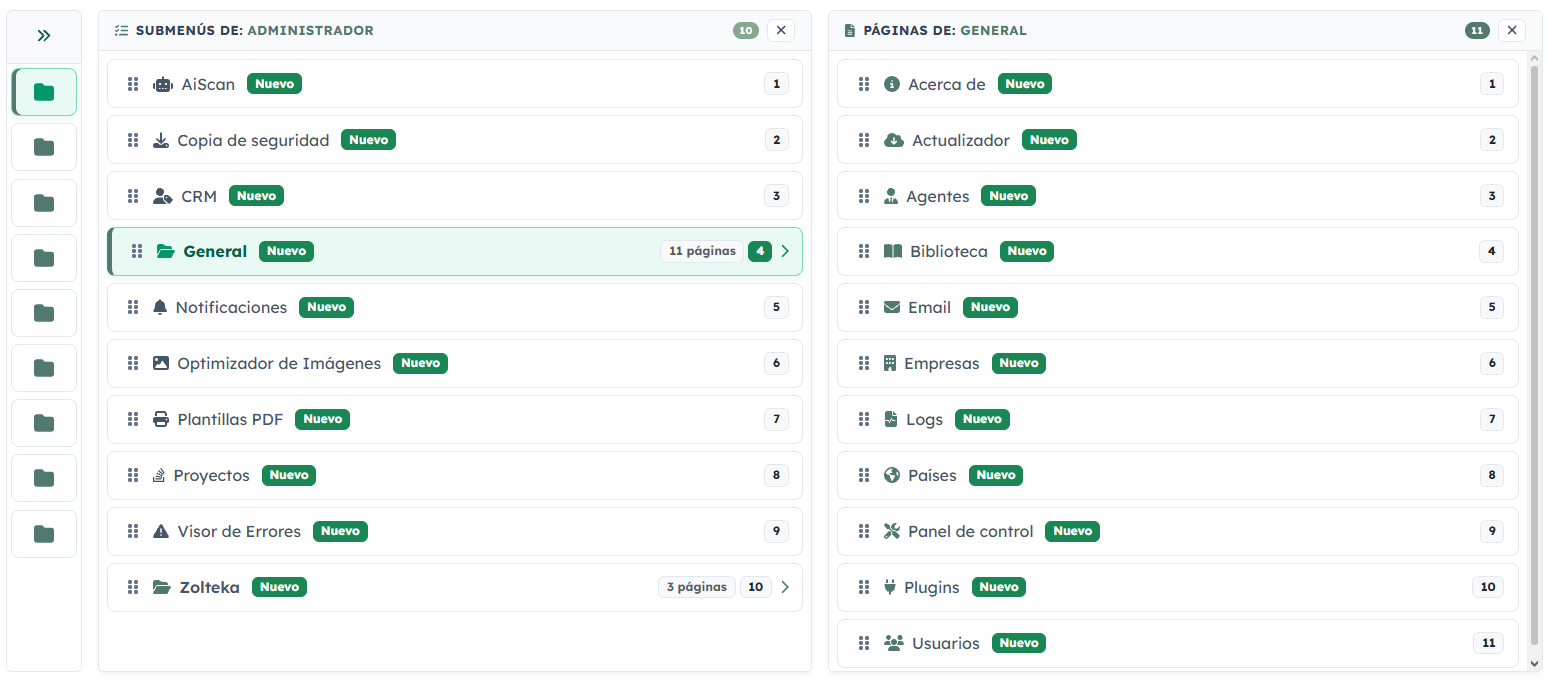Expand the sidebar with double chevron
This screenshot has width=1548, height=687.
pyautogui.click(x=44, y=36)
